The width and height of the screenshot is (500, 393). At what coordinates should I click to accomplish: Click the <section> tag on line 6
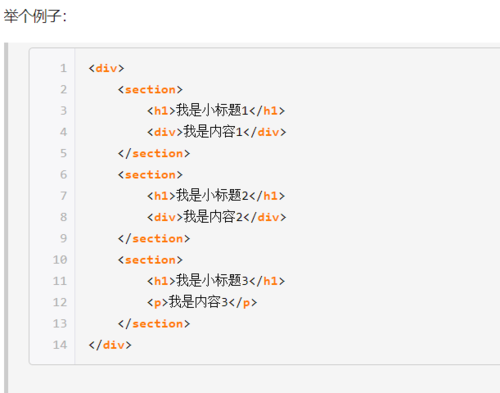coord(150,175)
